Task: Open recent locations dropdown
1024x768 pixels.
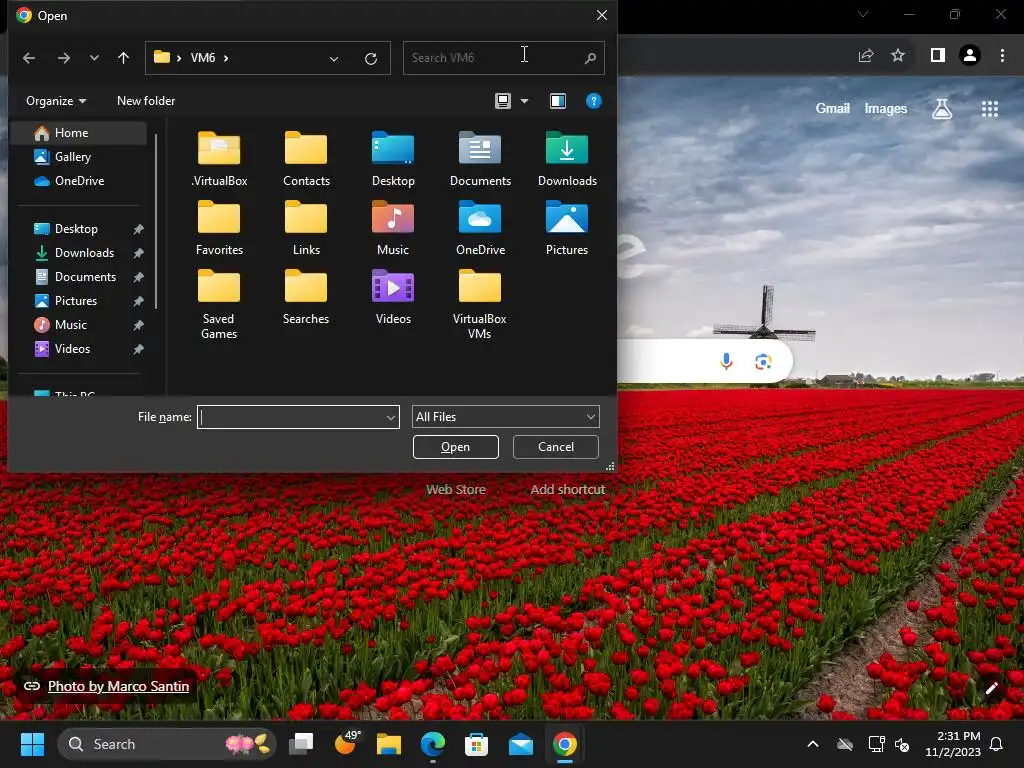Action: [x=94, y=58]
